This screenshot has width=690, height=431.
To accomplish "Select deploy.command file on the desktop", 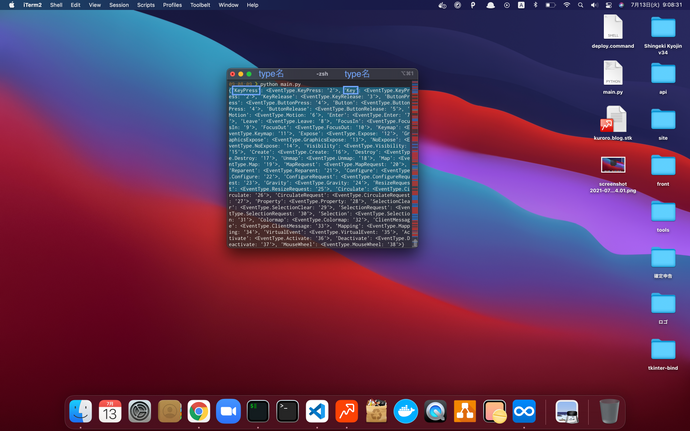I will coord(613,31).
